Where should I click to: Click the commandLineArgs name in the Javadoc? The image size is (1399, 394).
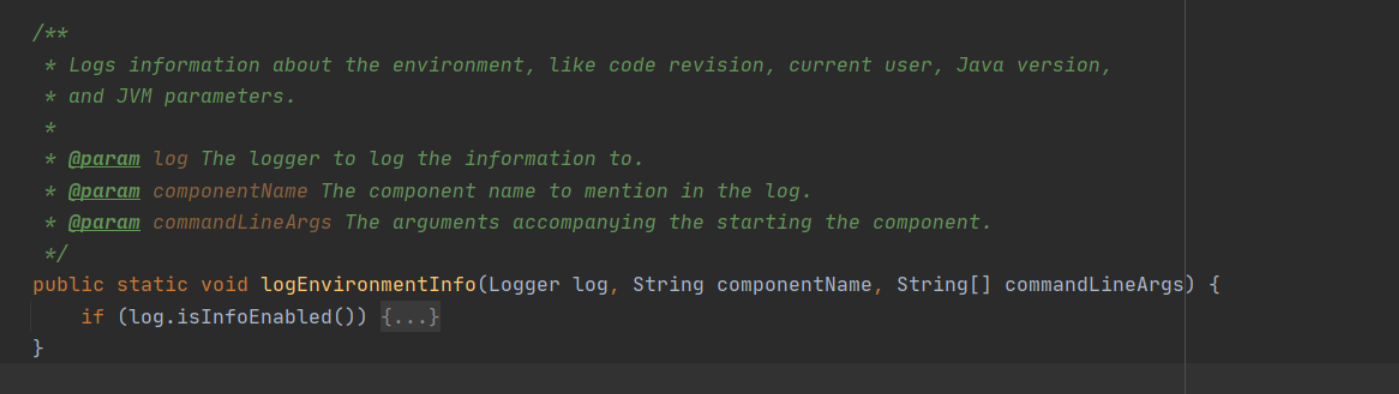242,222
